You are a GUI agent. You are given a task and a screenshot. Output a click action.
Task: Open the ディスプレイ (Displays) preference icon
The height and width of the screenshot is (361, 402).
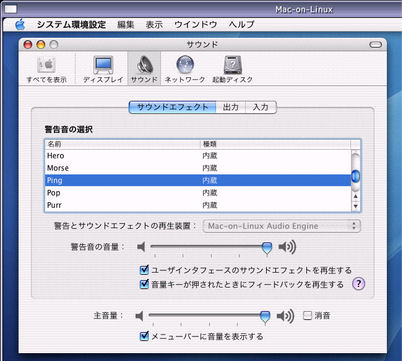tap(103, 69)
